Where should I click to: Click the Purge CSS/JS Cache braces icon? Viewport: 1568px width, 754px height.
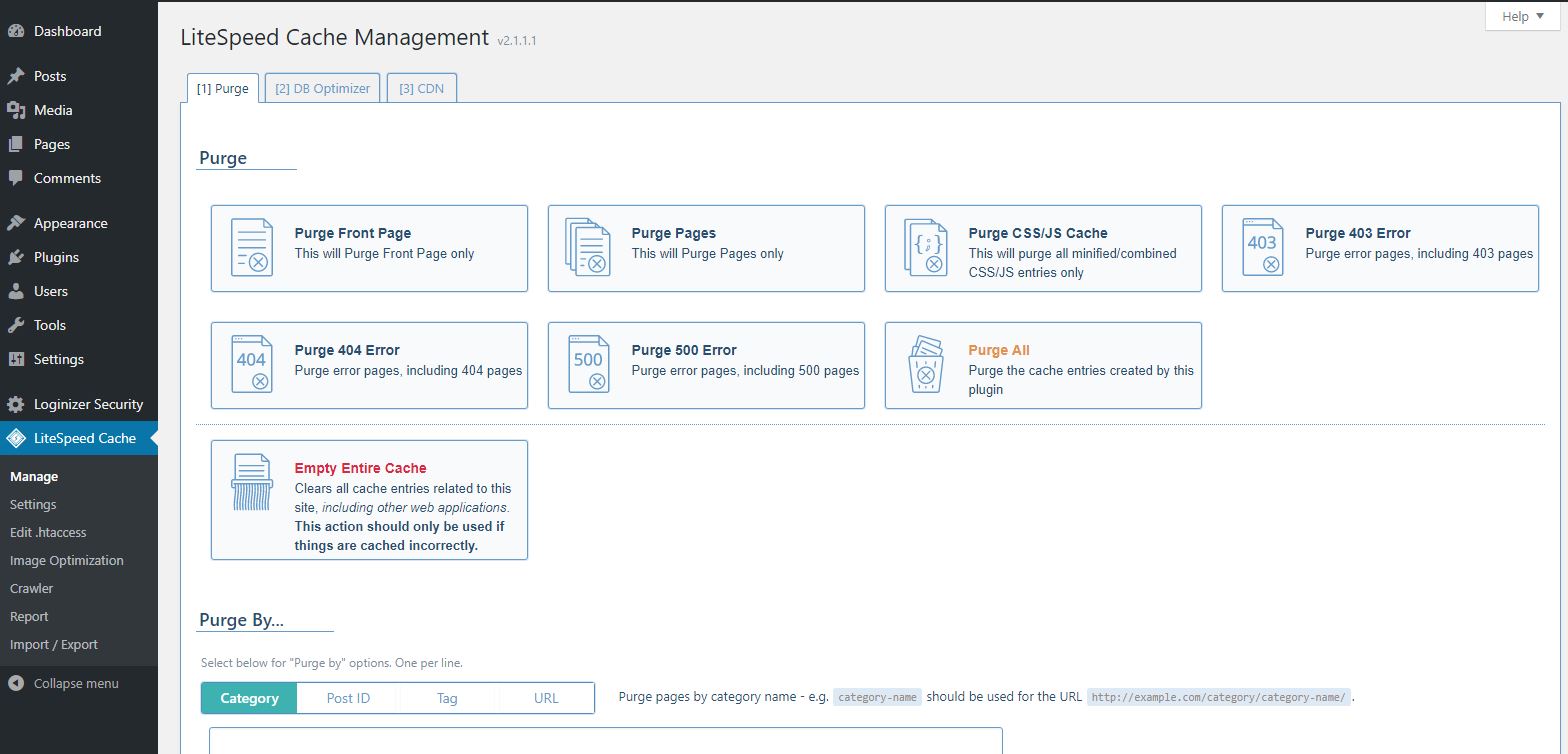click(x=925, y=247)
